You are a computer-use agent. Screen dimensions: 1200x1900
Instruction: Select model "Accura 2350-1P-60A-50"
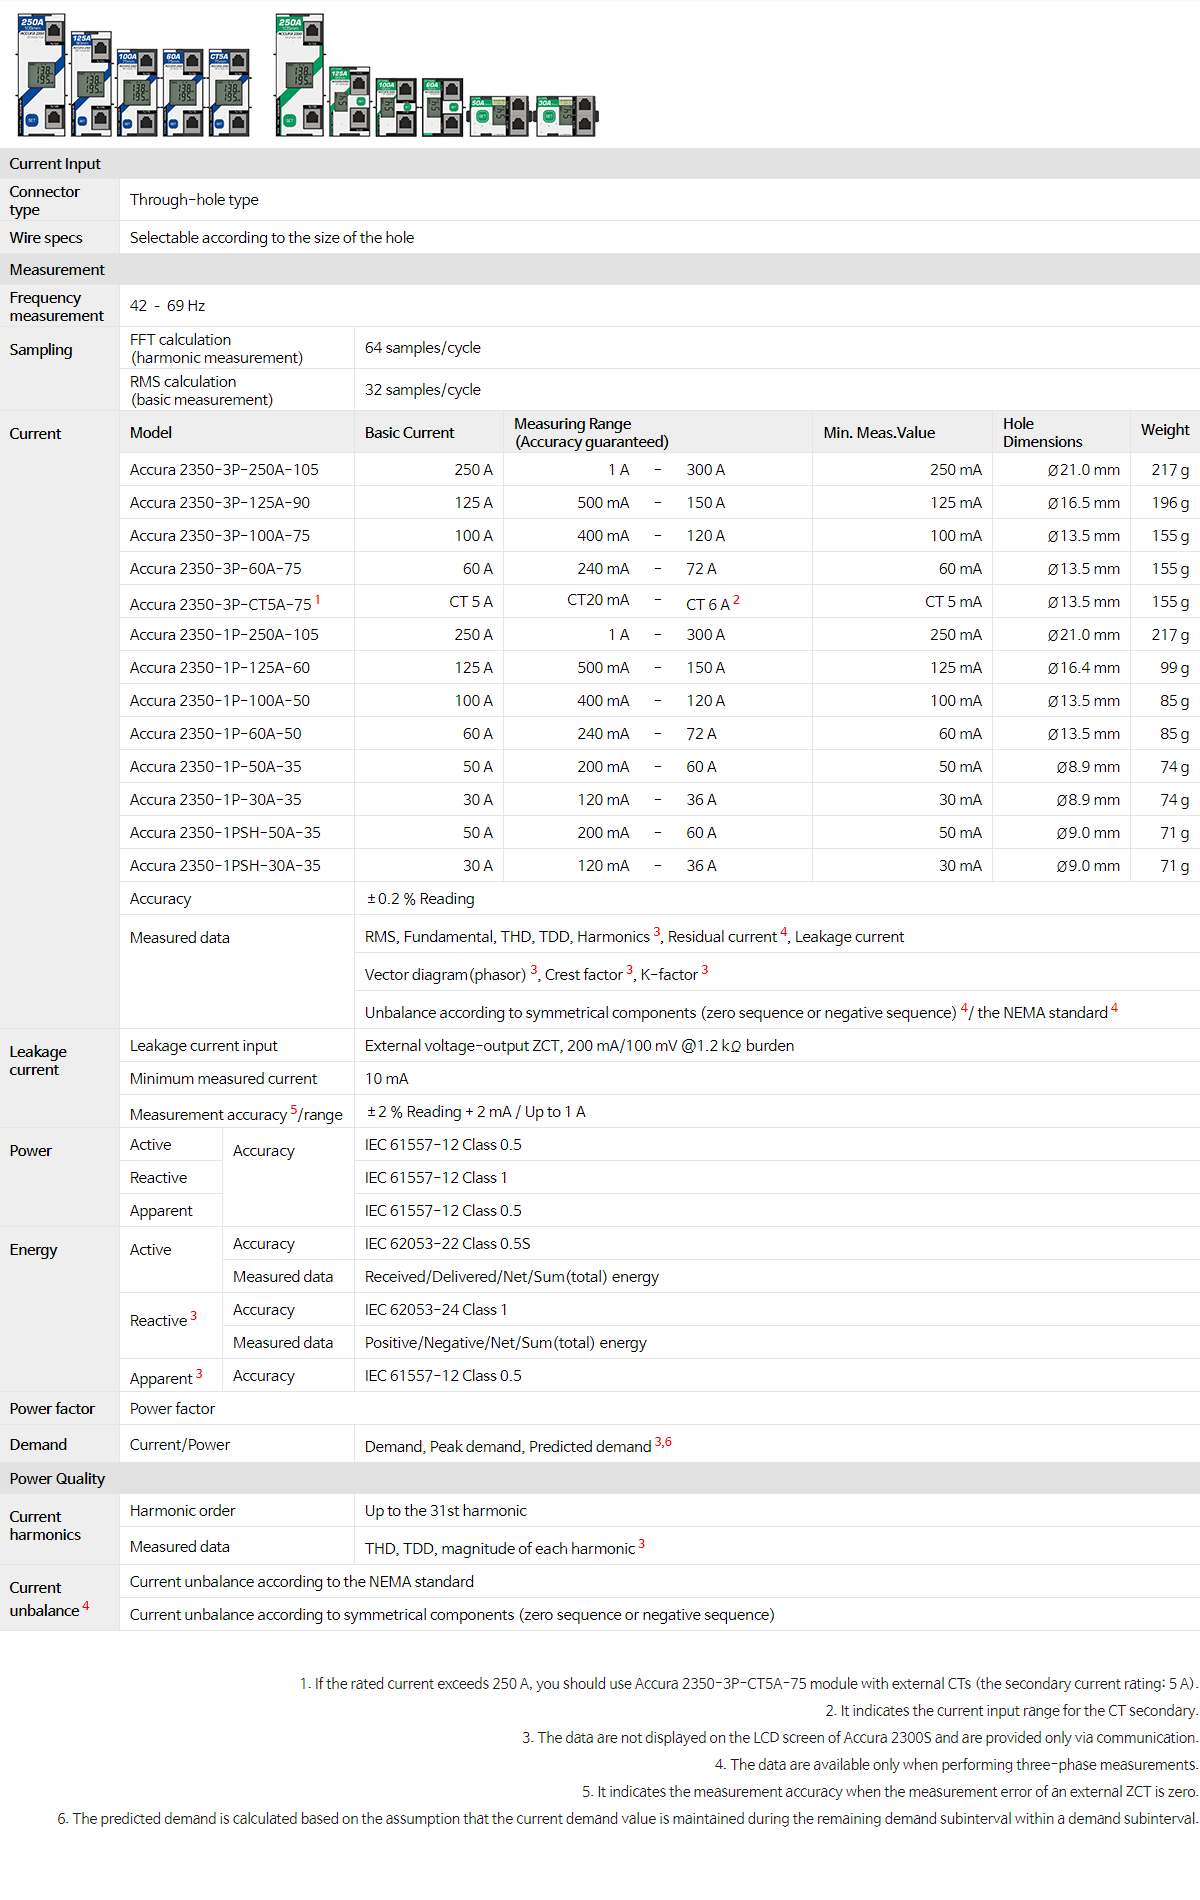[216, 734]
